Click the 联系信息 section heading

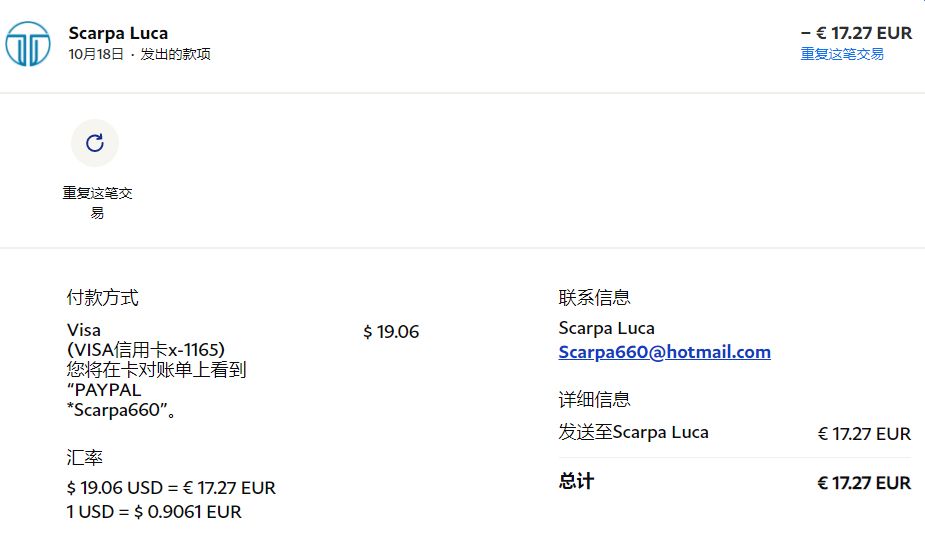pos(594,297)
